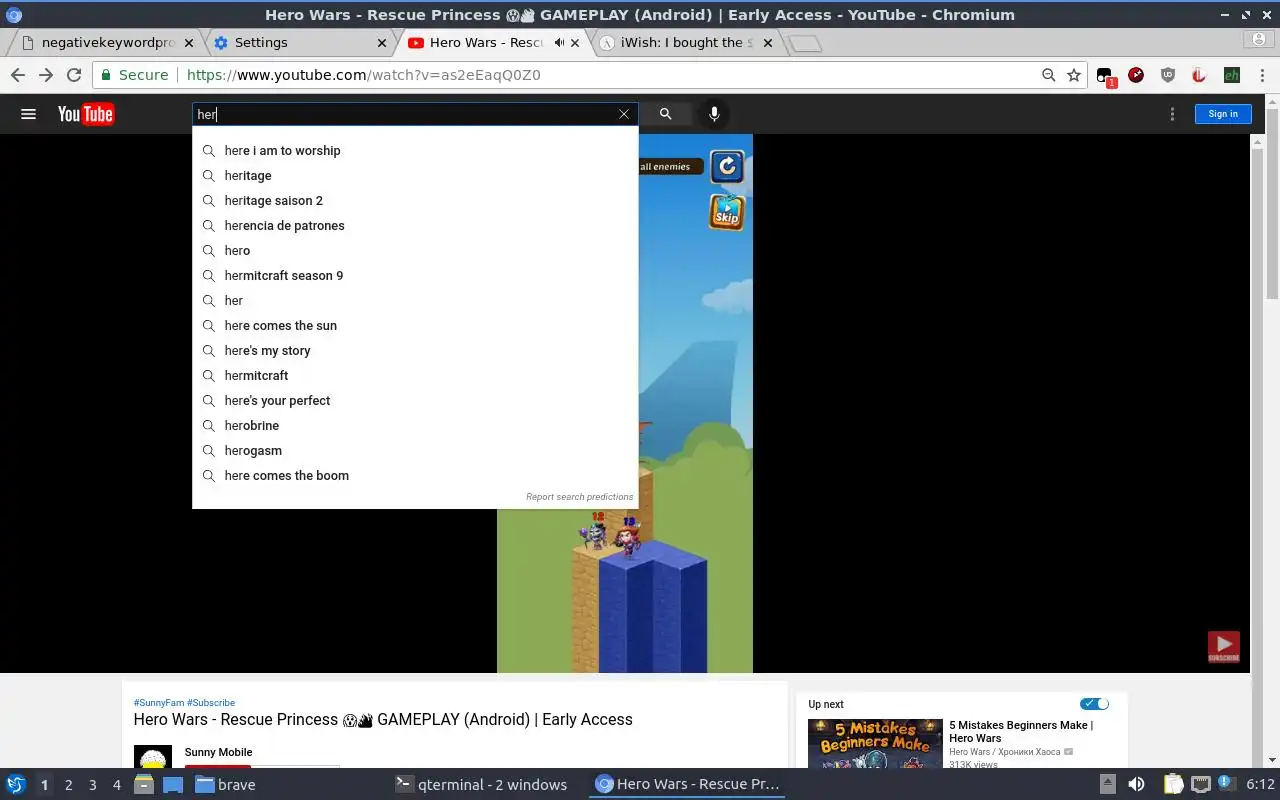The height and width of the screenshot is (800, 1280).
Task: Pick suggestion 'here's your perfect'
Action: point(415,401)
